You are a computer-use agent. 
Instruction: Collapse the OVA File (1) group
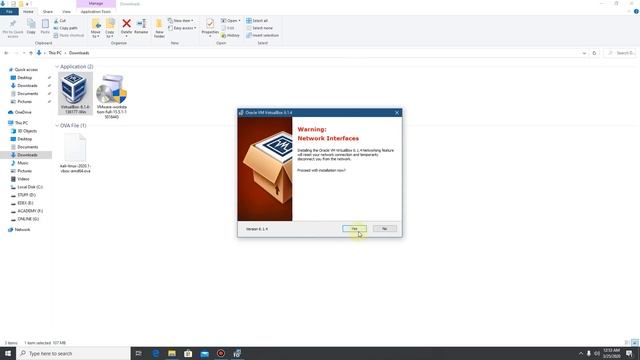[x=57, y=126]
